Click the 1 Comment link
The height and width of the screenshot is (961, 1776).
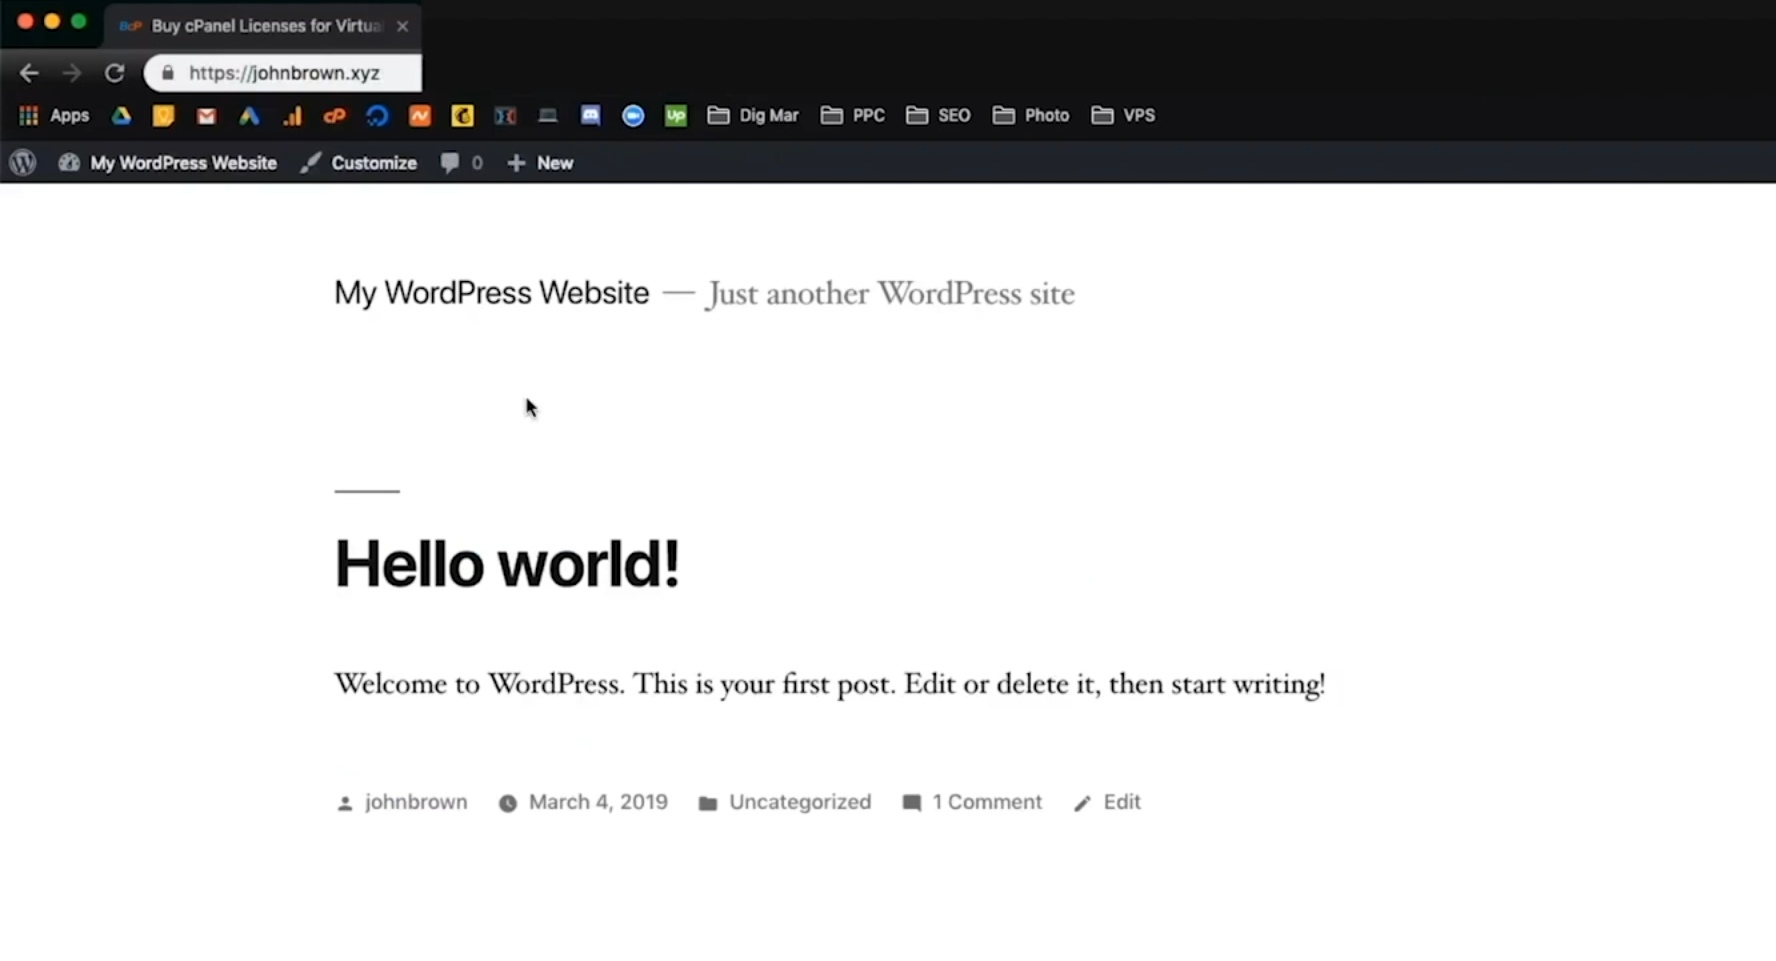986,802
